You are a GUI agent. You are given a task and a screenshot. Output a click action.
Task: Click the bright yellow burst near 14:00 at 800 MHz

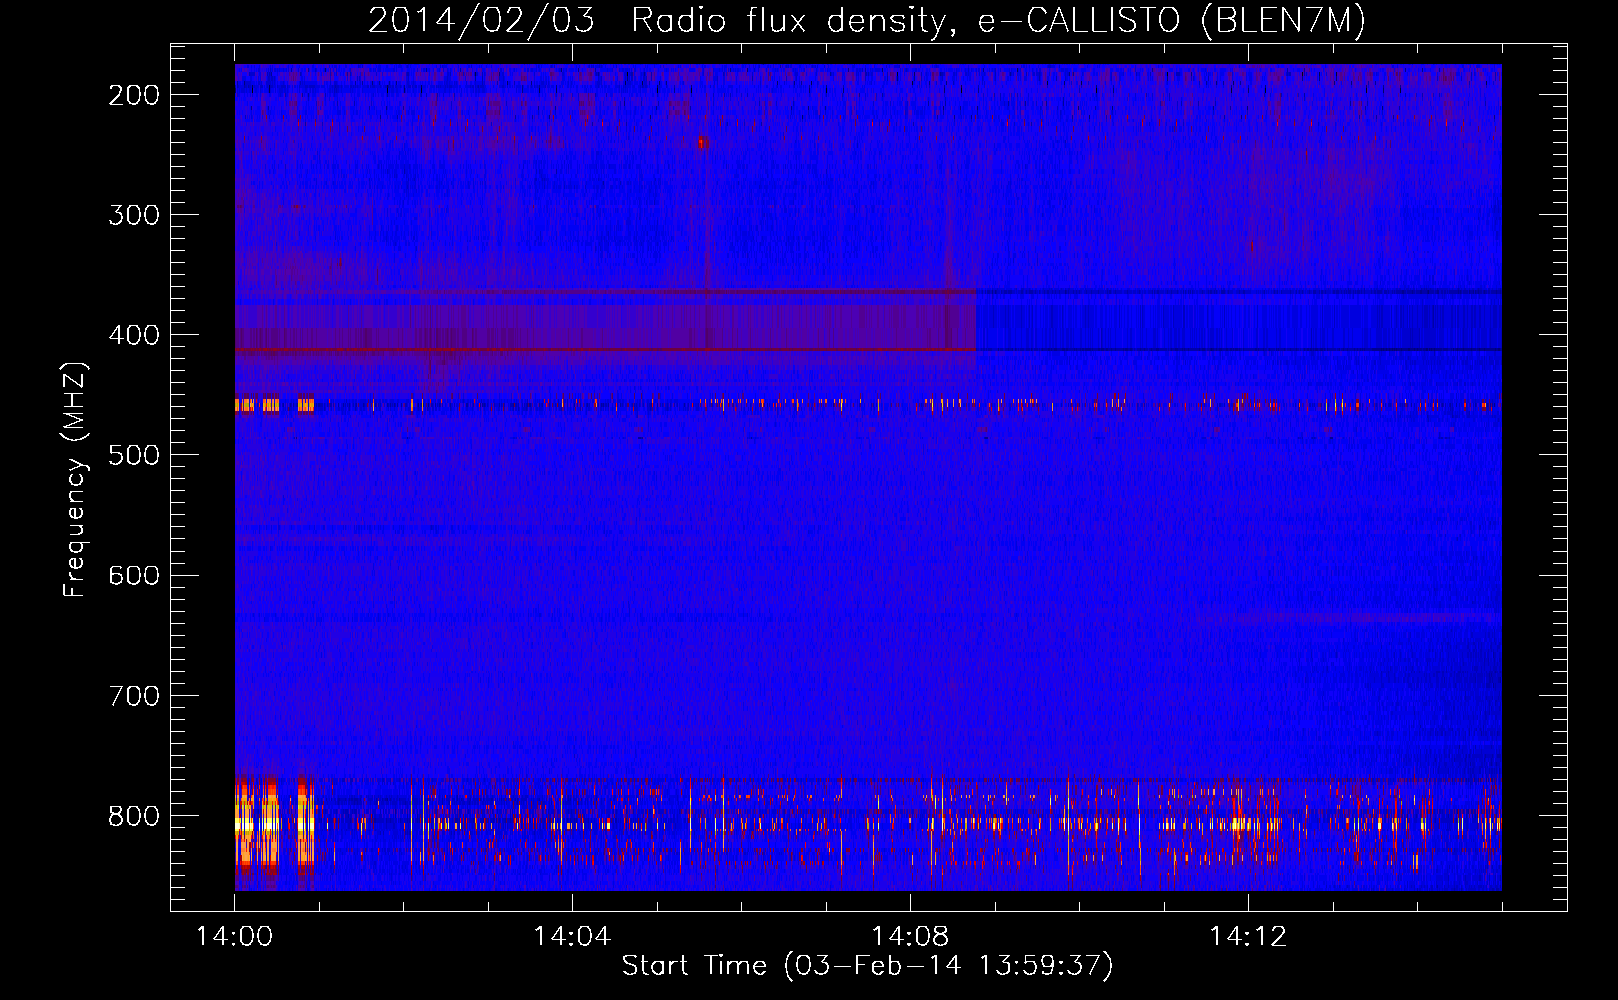[x=272, y=826]
